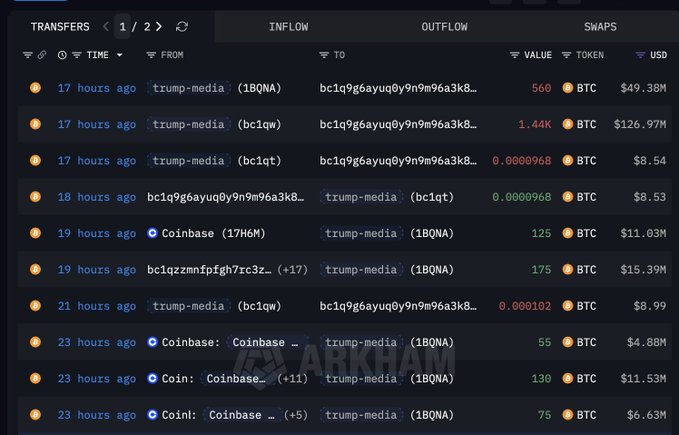The height and width of the screenshot is (435, 679).
Task: Click the '21 hours ago' timestamp link
Action: 97,306
